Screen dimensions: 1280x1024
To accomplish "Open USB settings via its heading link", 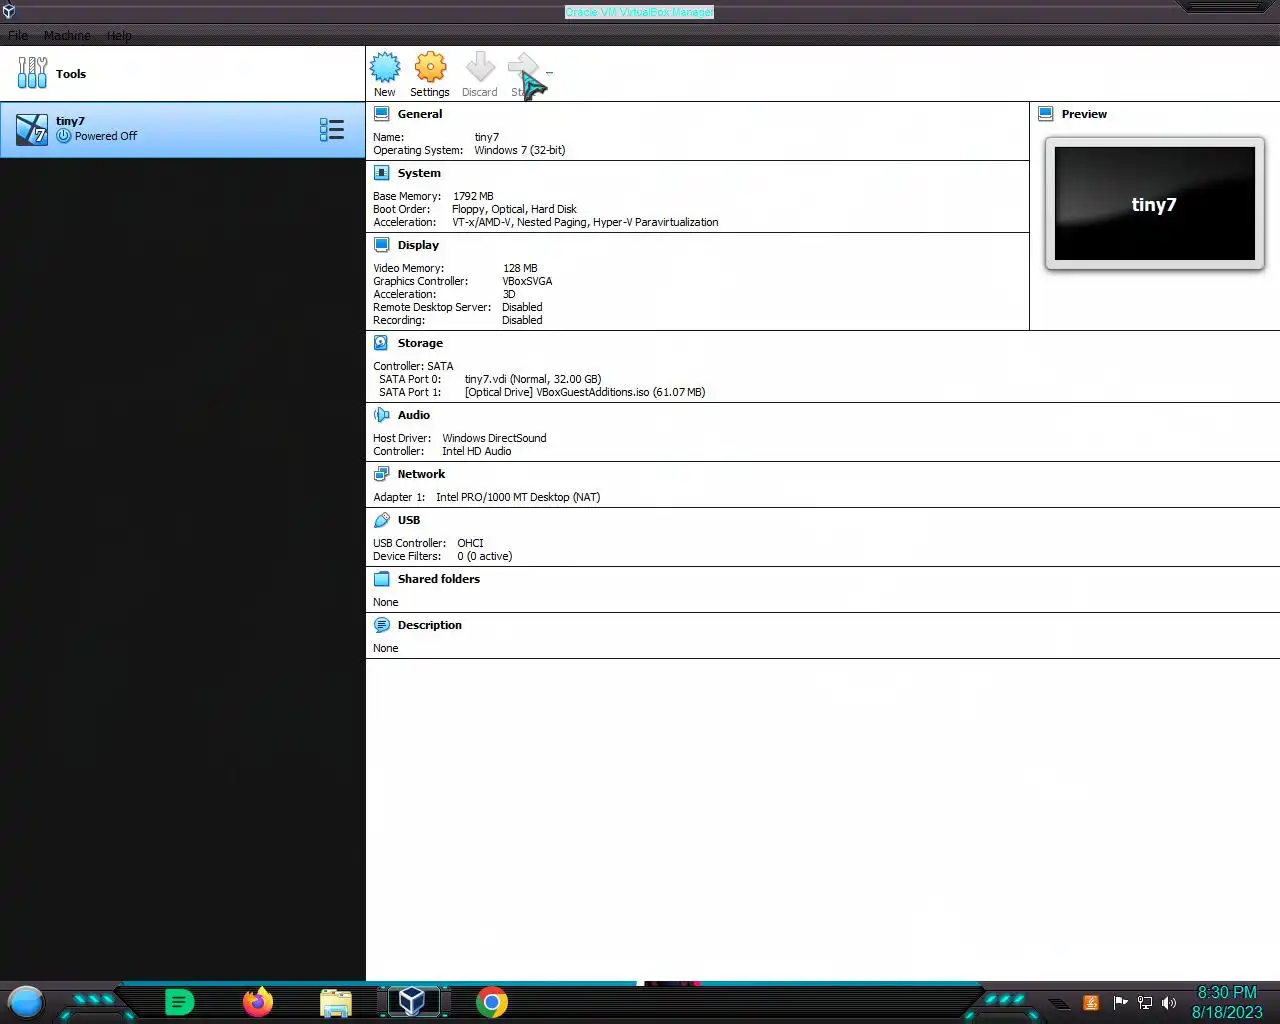I will click(x=409, y=520).
